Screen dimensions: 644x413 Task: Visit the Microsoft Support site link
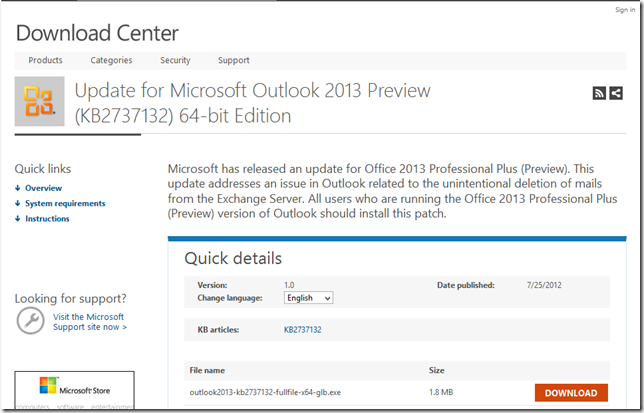click(x=88, y=321)
